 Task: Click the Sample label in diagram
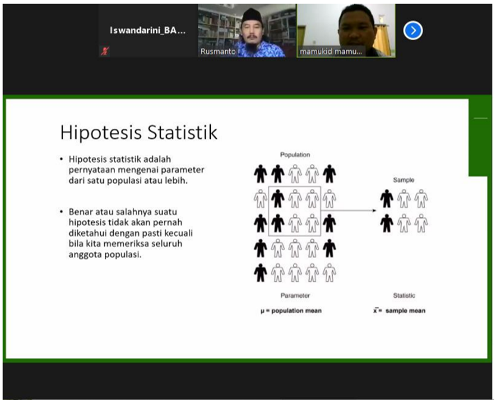403,180
